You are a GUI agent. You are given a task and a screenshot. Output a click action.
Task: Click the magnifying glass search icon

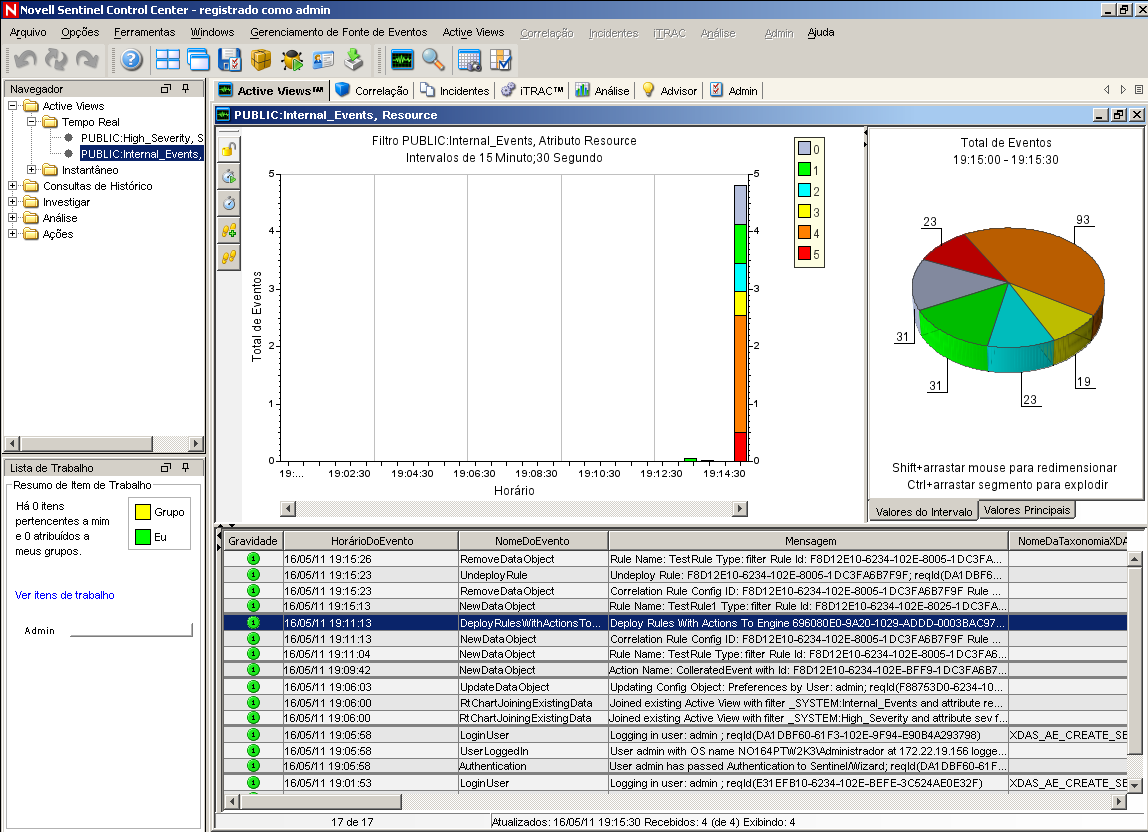pyautogui.click(x=433, y=60)
